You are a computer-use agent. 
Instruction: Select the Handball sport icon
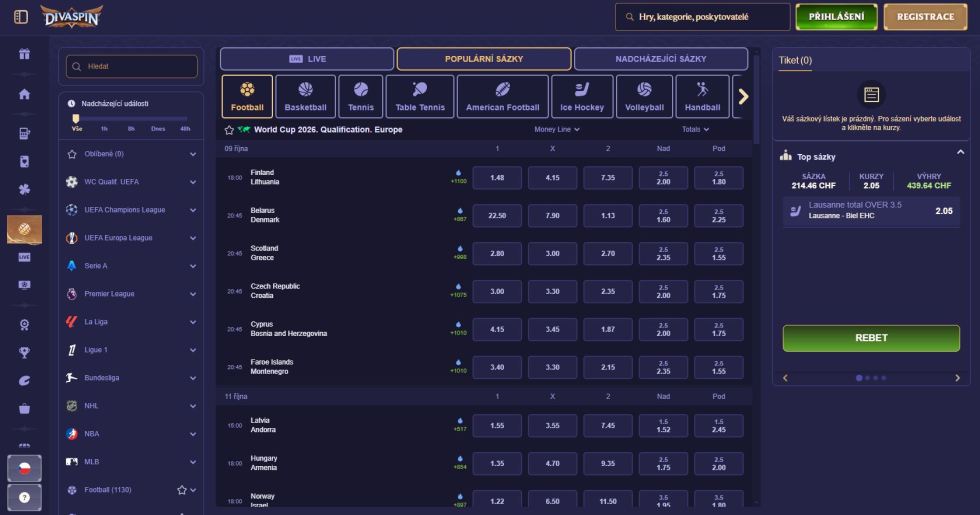pos(702,96)
